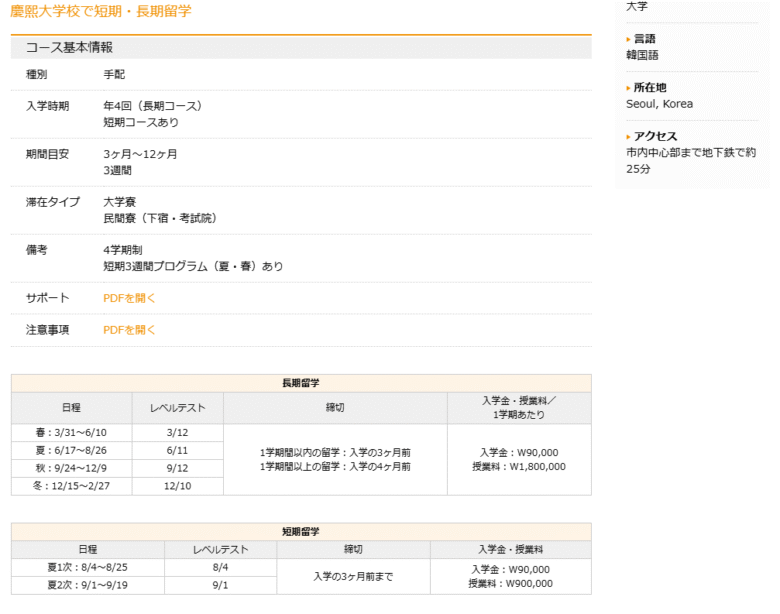This screenshot has width=780, height=614.
Task: Select the text 1学期間以内の留学：入学の3ヶ月前
Action: point(335,453)
